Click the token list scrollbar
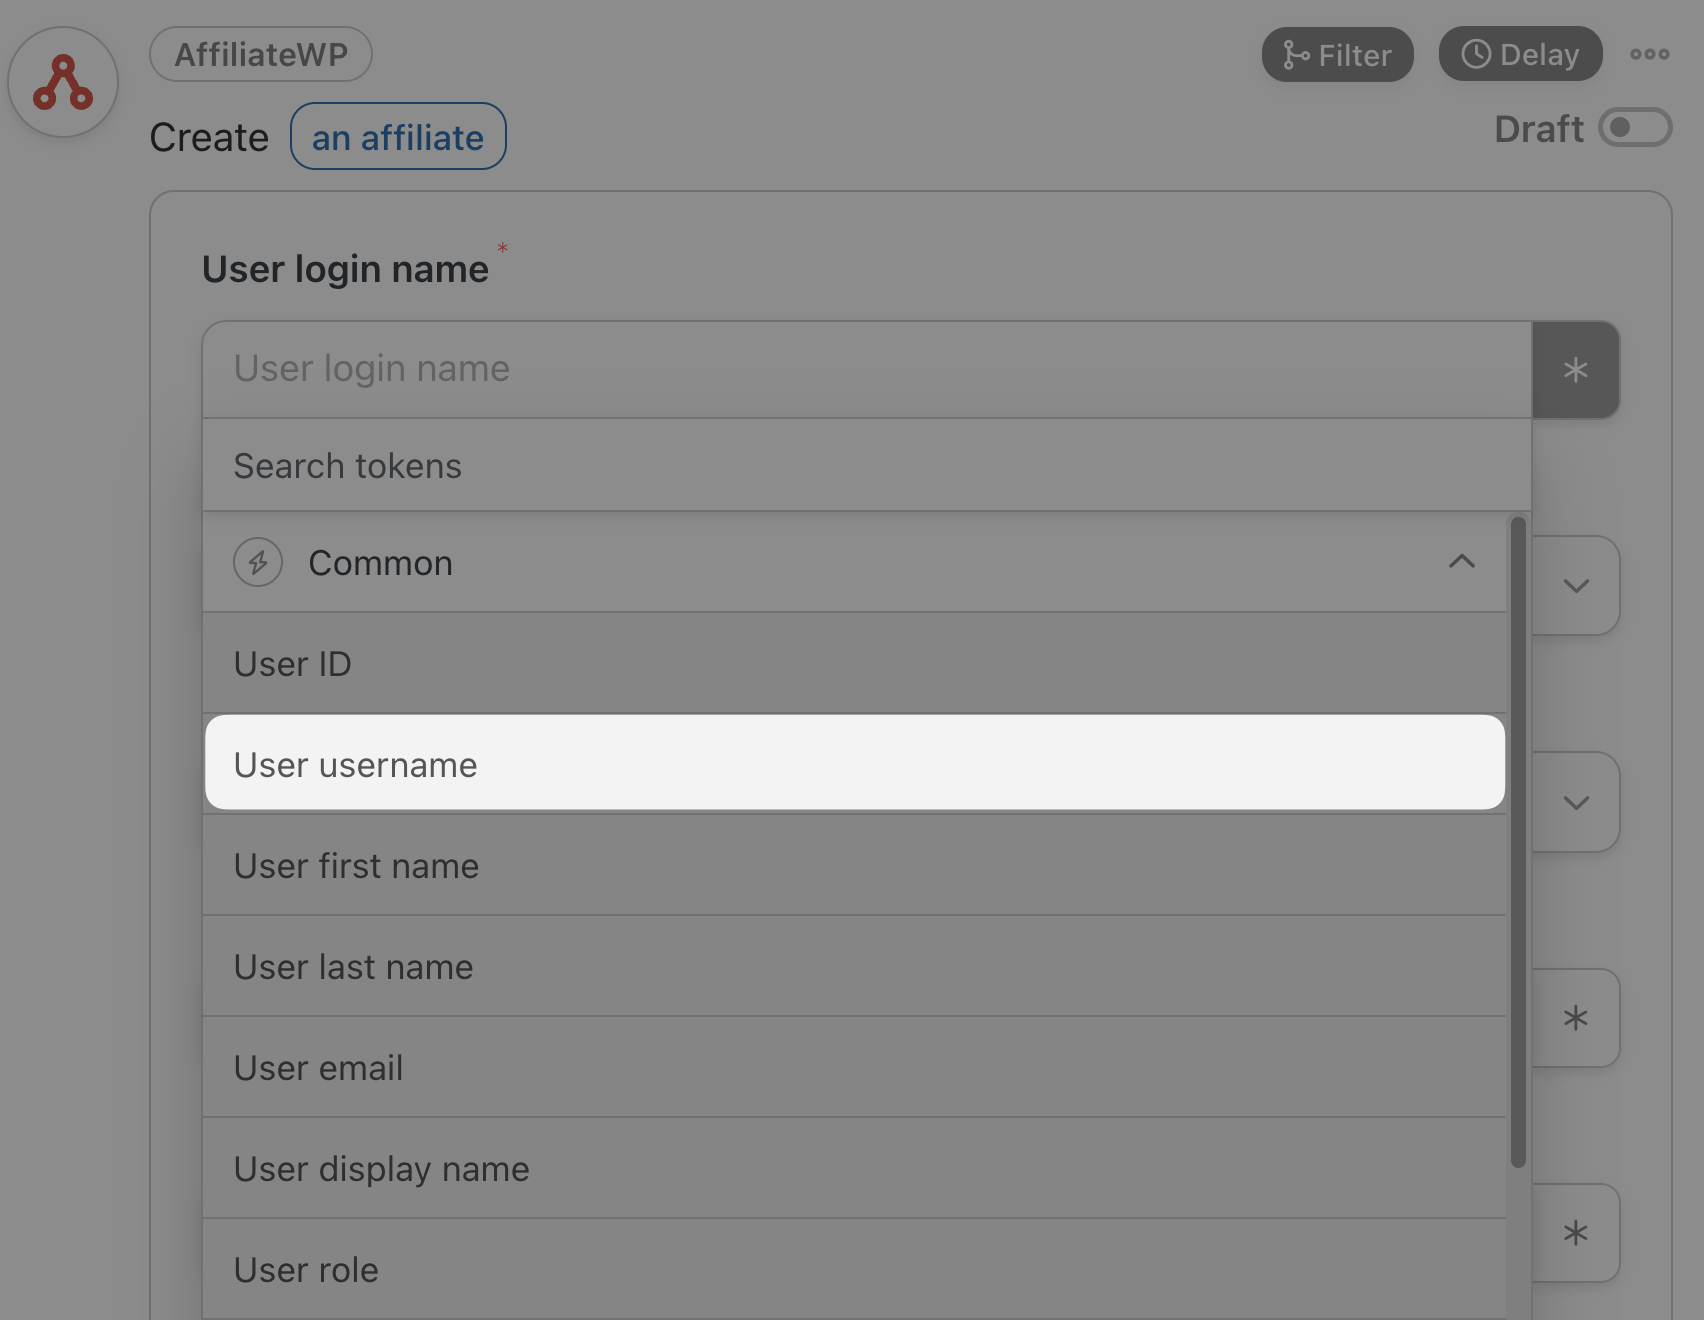 point(1518,841)
